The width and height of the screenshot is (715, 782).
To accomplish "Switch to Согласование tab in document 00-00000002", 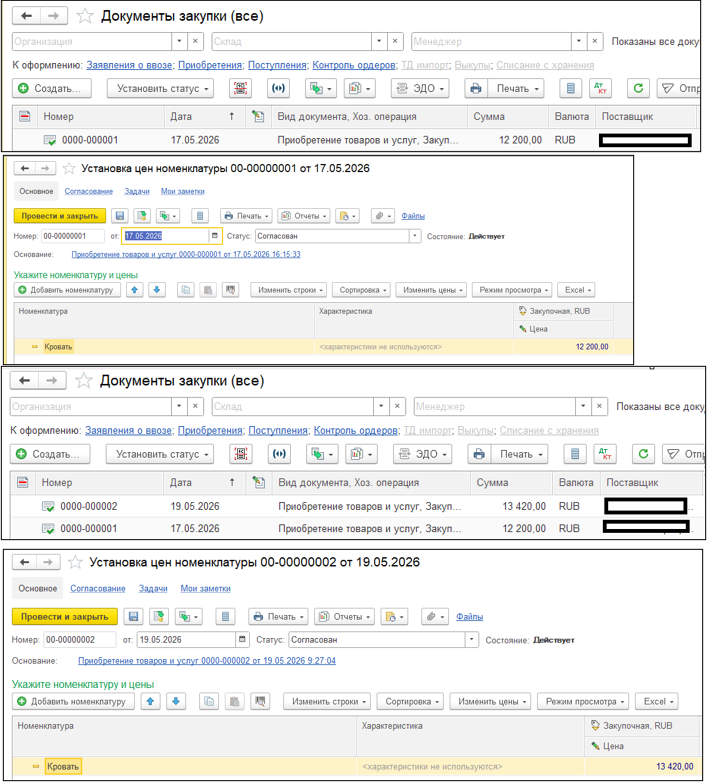I will click(98, 588).
